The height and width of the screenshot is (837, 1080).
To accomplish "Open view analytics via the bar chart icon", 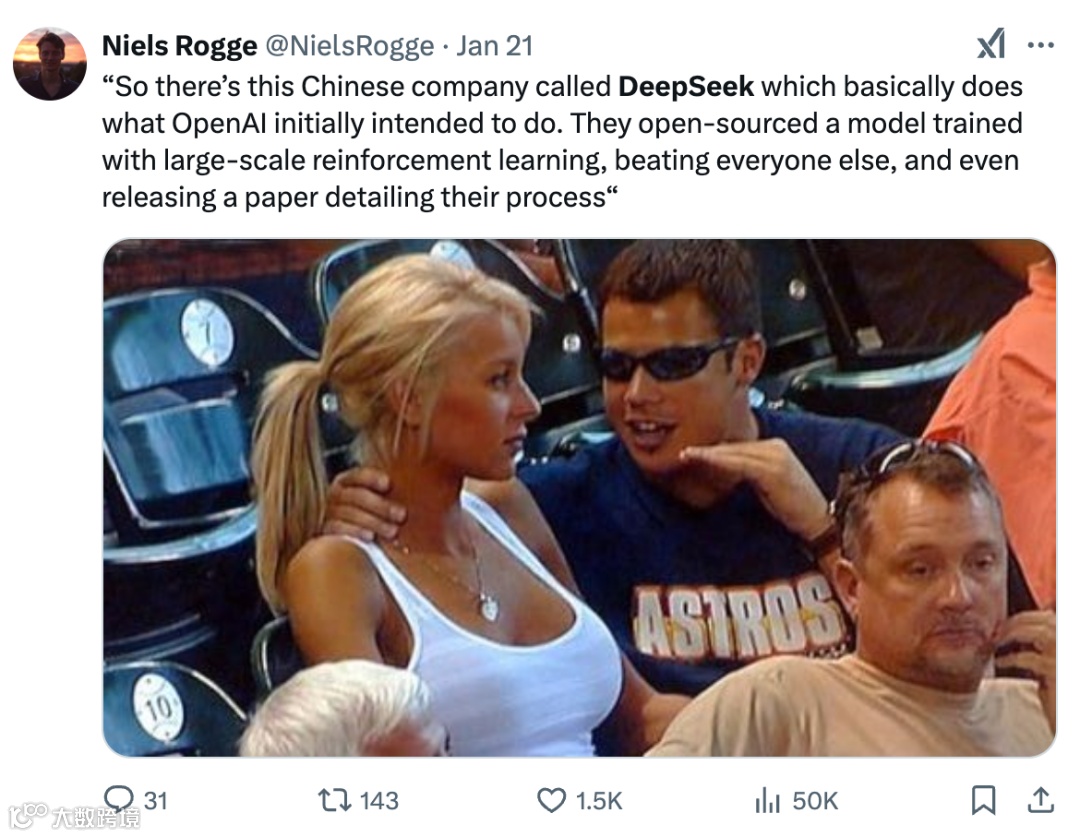I will tap(767, 800).
